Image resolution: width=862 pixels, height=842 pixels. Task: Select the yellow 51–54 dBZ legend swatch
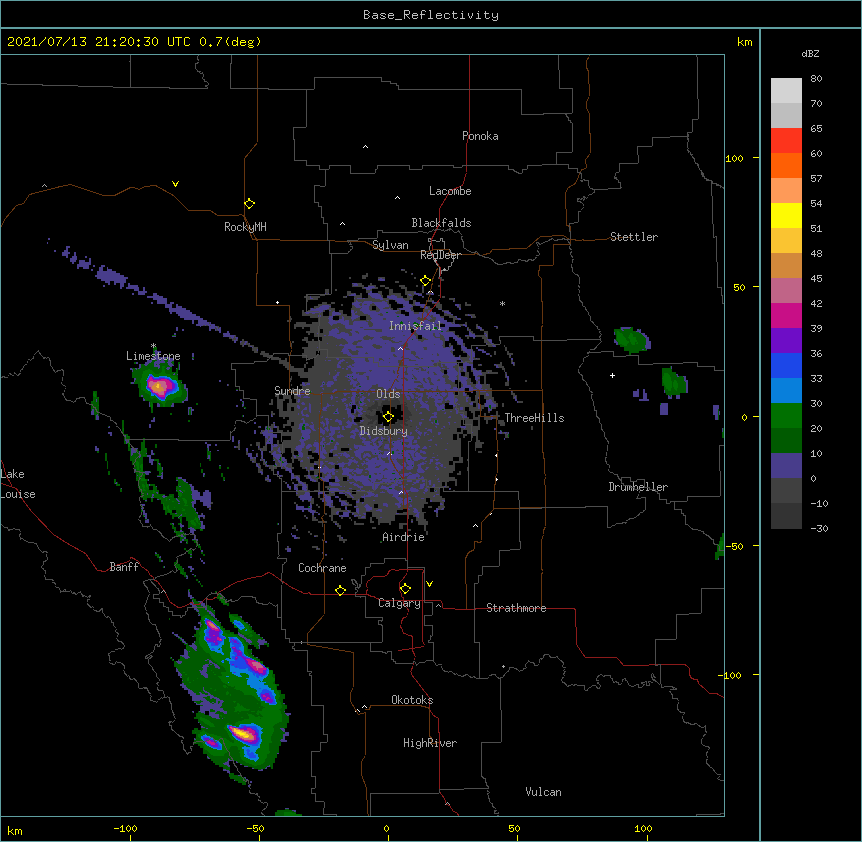click(786, 215)
